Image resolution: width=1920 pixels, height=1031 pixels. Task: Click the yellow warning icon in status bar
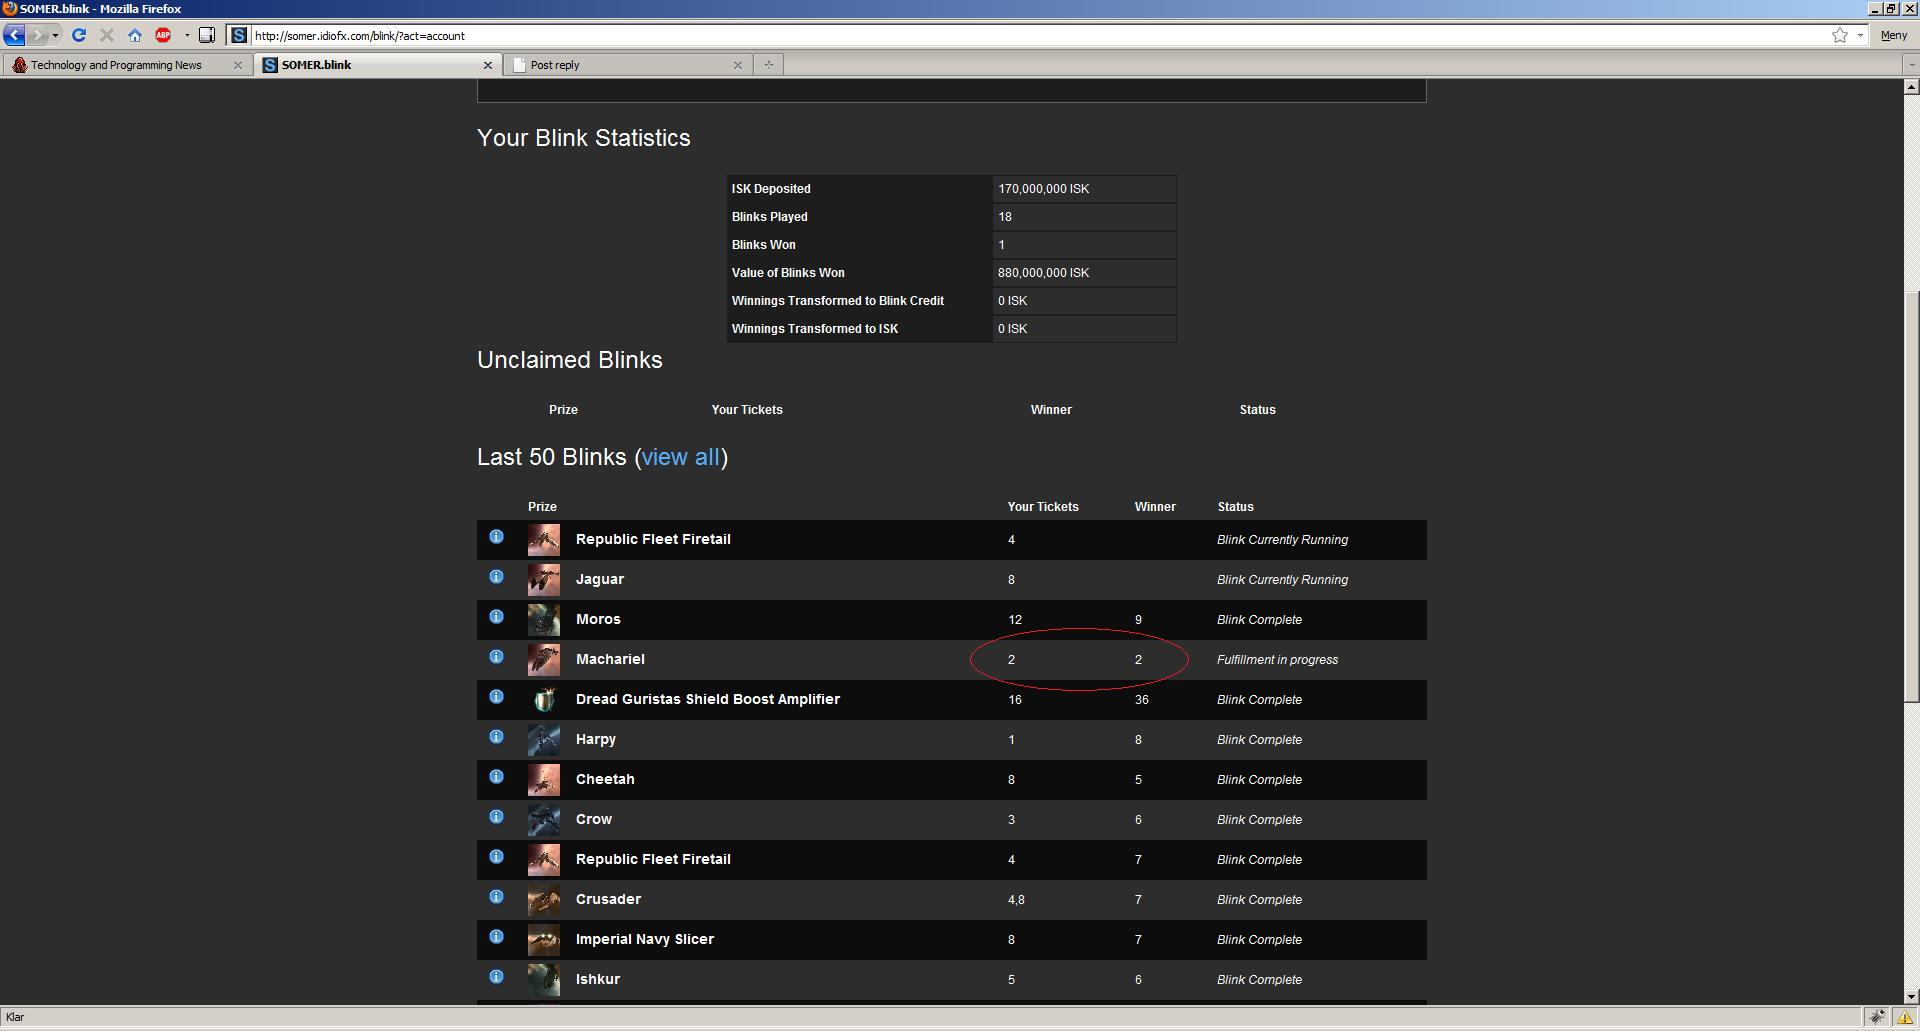click(1905, 1017)
